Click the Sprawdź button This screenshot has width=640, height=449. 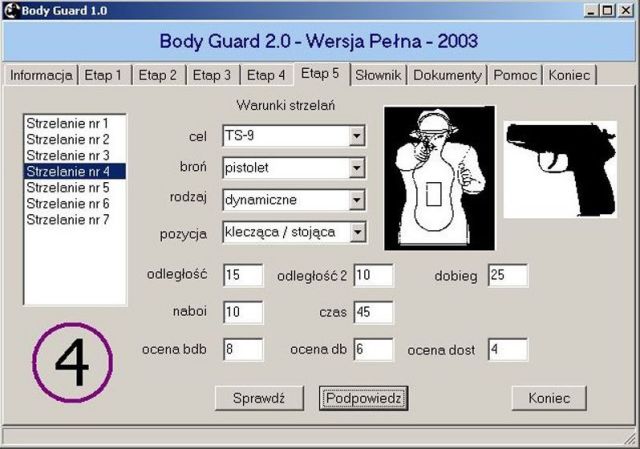(x=259, y=398)
